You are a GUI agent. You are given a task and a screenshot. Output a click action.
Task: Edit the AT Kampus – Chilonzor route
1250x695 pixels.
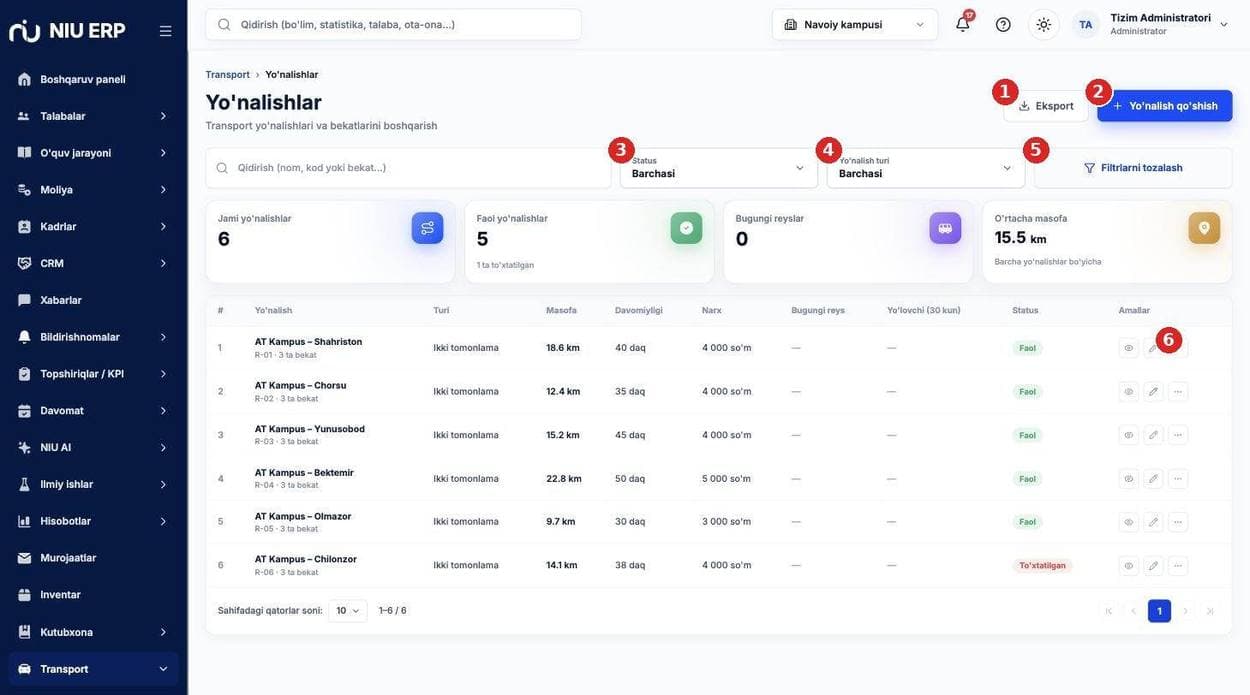coord(1153,566)
